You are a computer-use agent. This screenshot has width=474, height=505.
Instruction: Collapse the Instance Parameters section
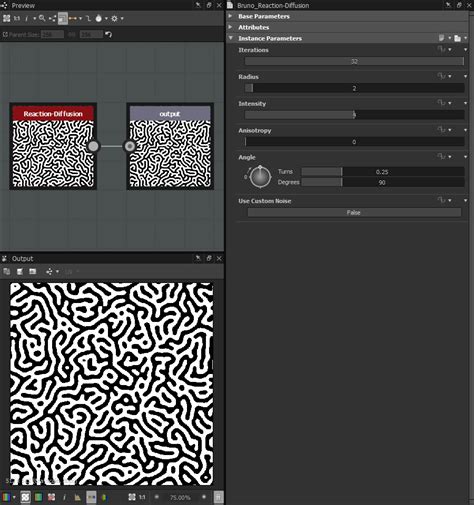click(231, 38)
